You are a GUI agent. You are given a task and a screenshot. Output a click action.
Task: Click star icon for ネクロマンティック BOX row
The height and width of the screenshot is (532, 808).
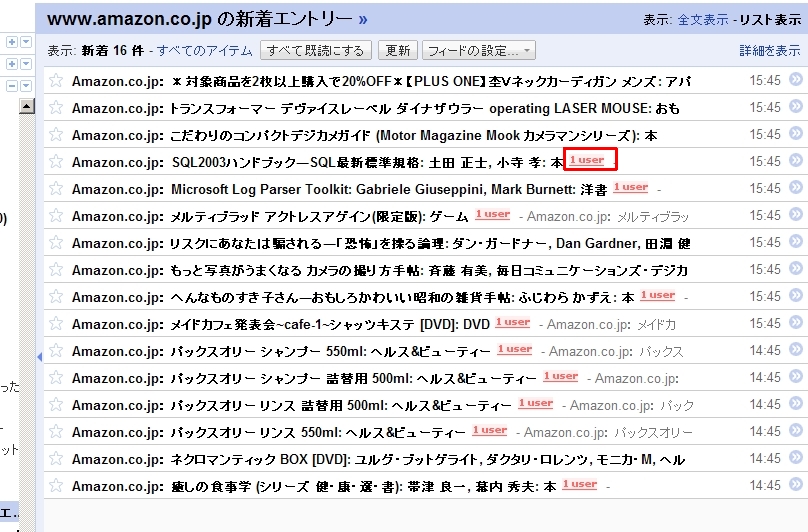coord(56,458)
